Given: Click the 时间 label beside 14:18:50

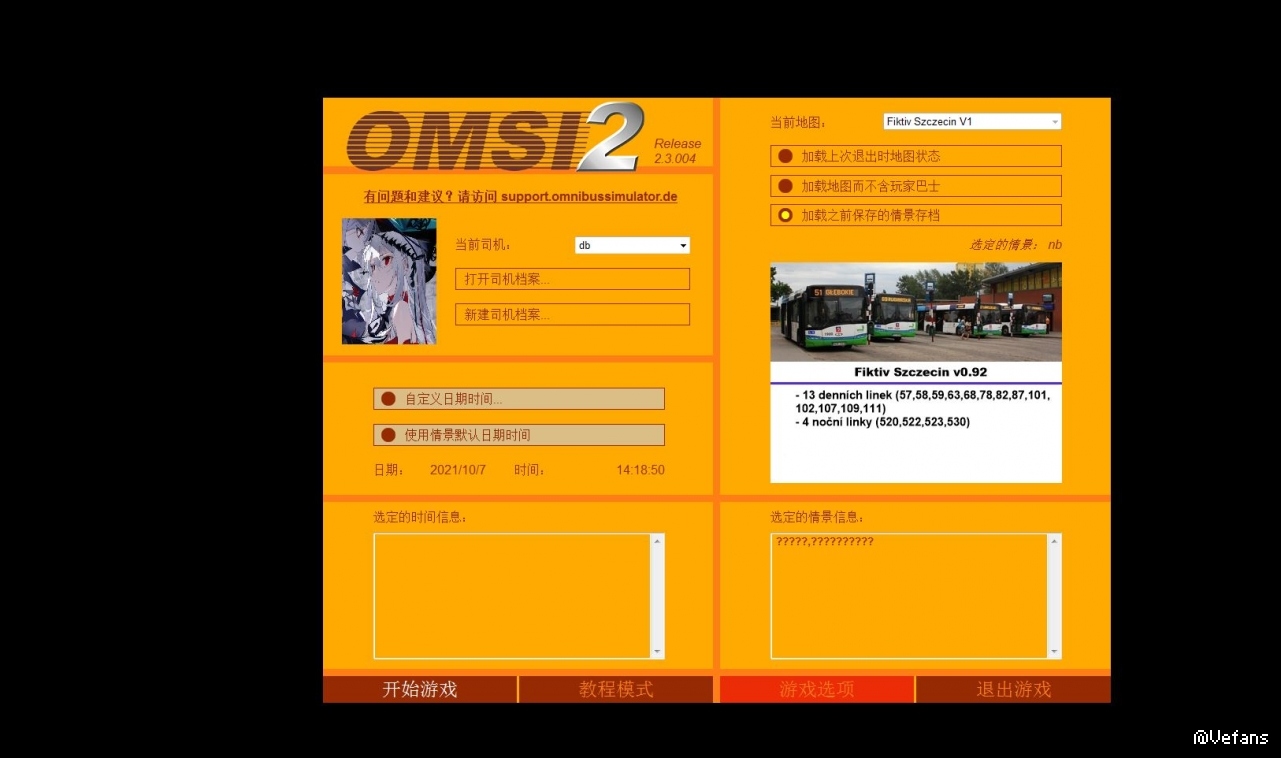Looking at the screenshot, I should coord(530,470).
